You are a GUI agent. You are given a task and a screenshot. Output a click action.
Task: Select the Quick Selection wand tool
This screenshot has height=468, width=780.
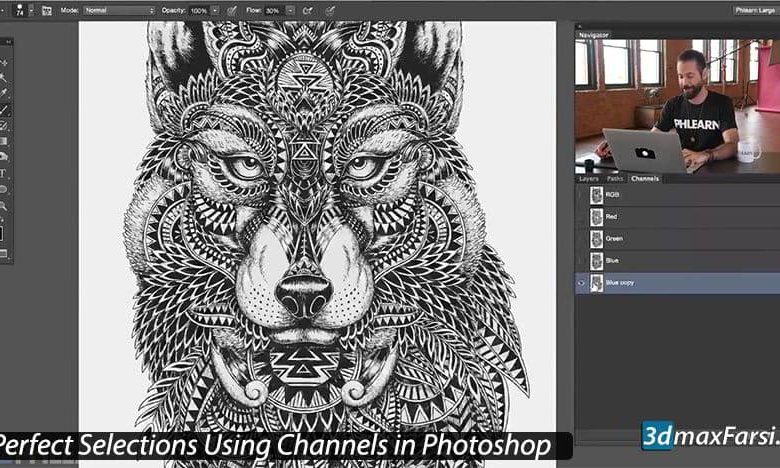tap(3, 78)
